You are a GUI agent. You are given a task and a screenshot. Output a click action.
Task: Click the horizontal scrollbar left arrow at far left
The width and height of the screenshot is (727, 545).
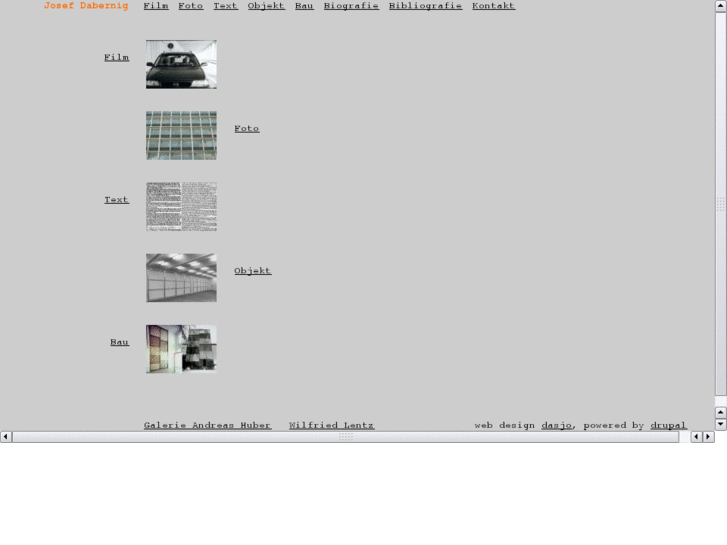[x=6, y=436]
